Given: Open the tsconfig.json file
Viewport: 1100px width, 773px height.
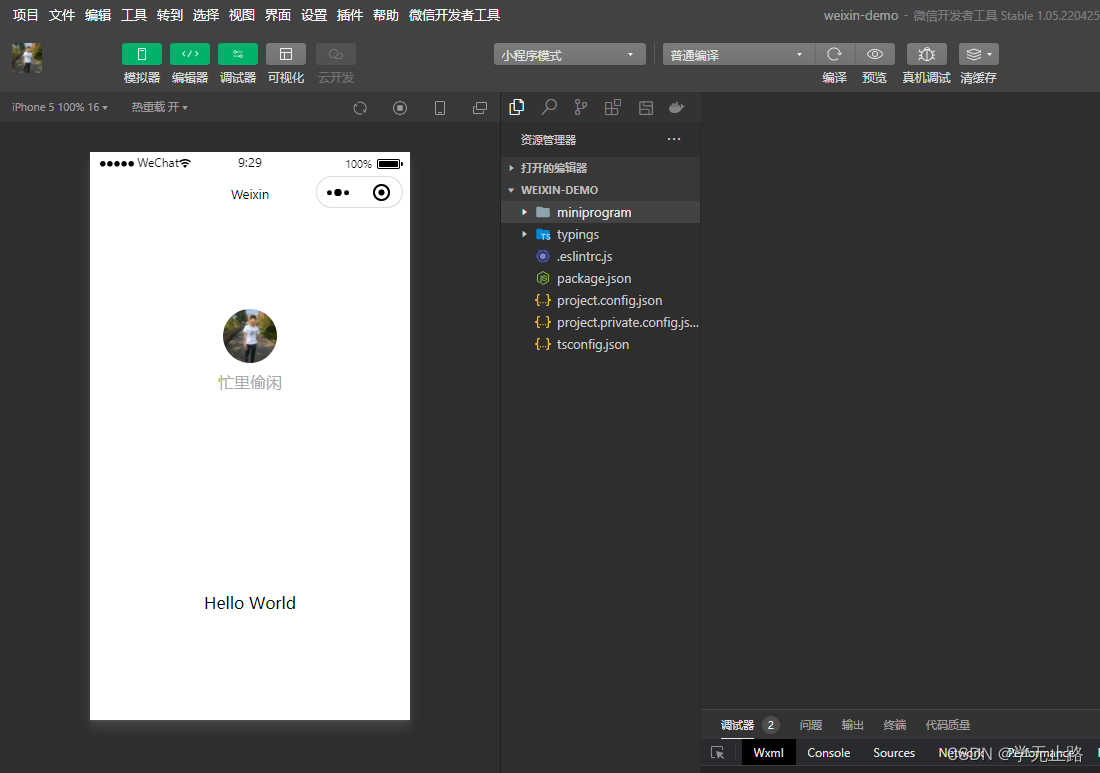Looking at the screenshot, I should click(601, 344).
